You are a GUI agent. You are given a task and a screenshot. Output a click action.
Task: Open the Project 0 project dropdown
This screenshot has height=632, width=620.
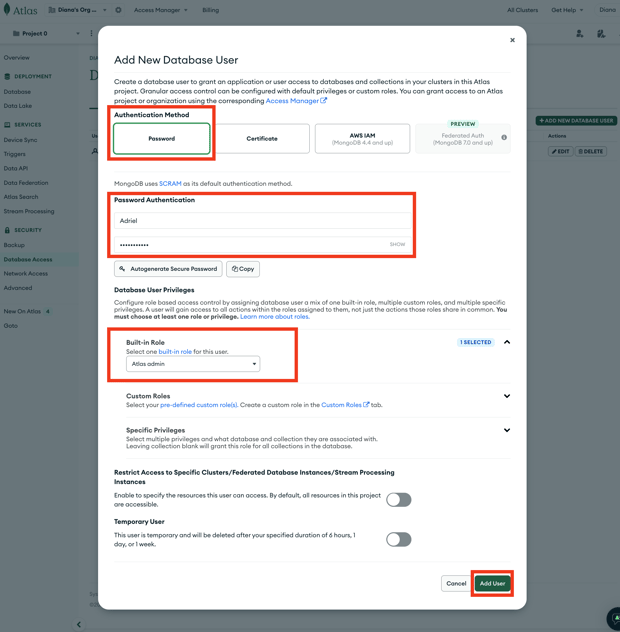(x=46, y=33)
